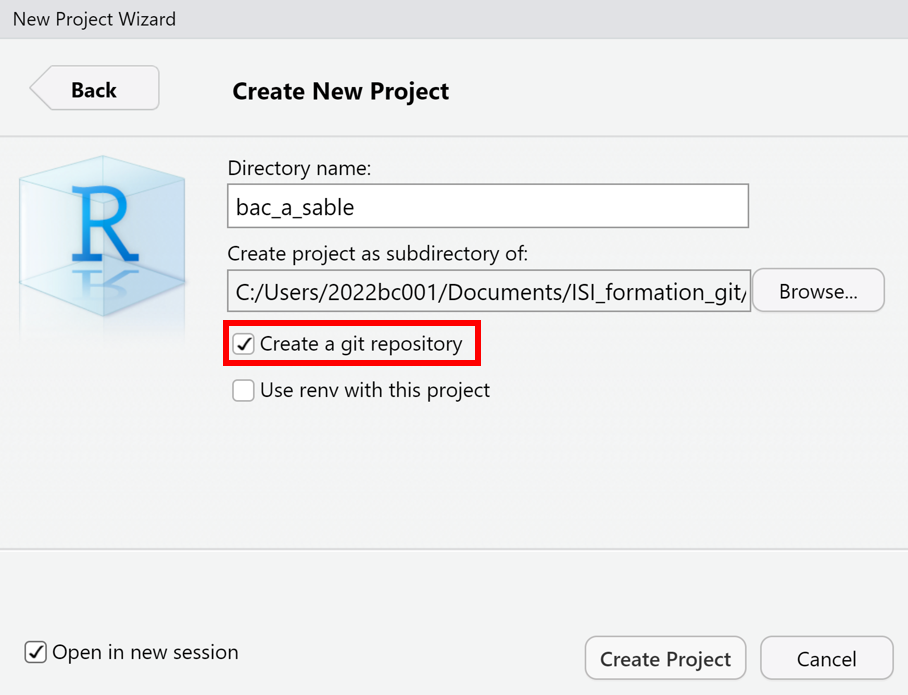Click the Create New Project heading
Viewport: 908px width, 695px height.
point(340,92)
